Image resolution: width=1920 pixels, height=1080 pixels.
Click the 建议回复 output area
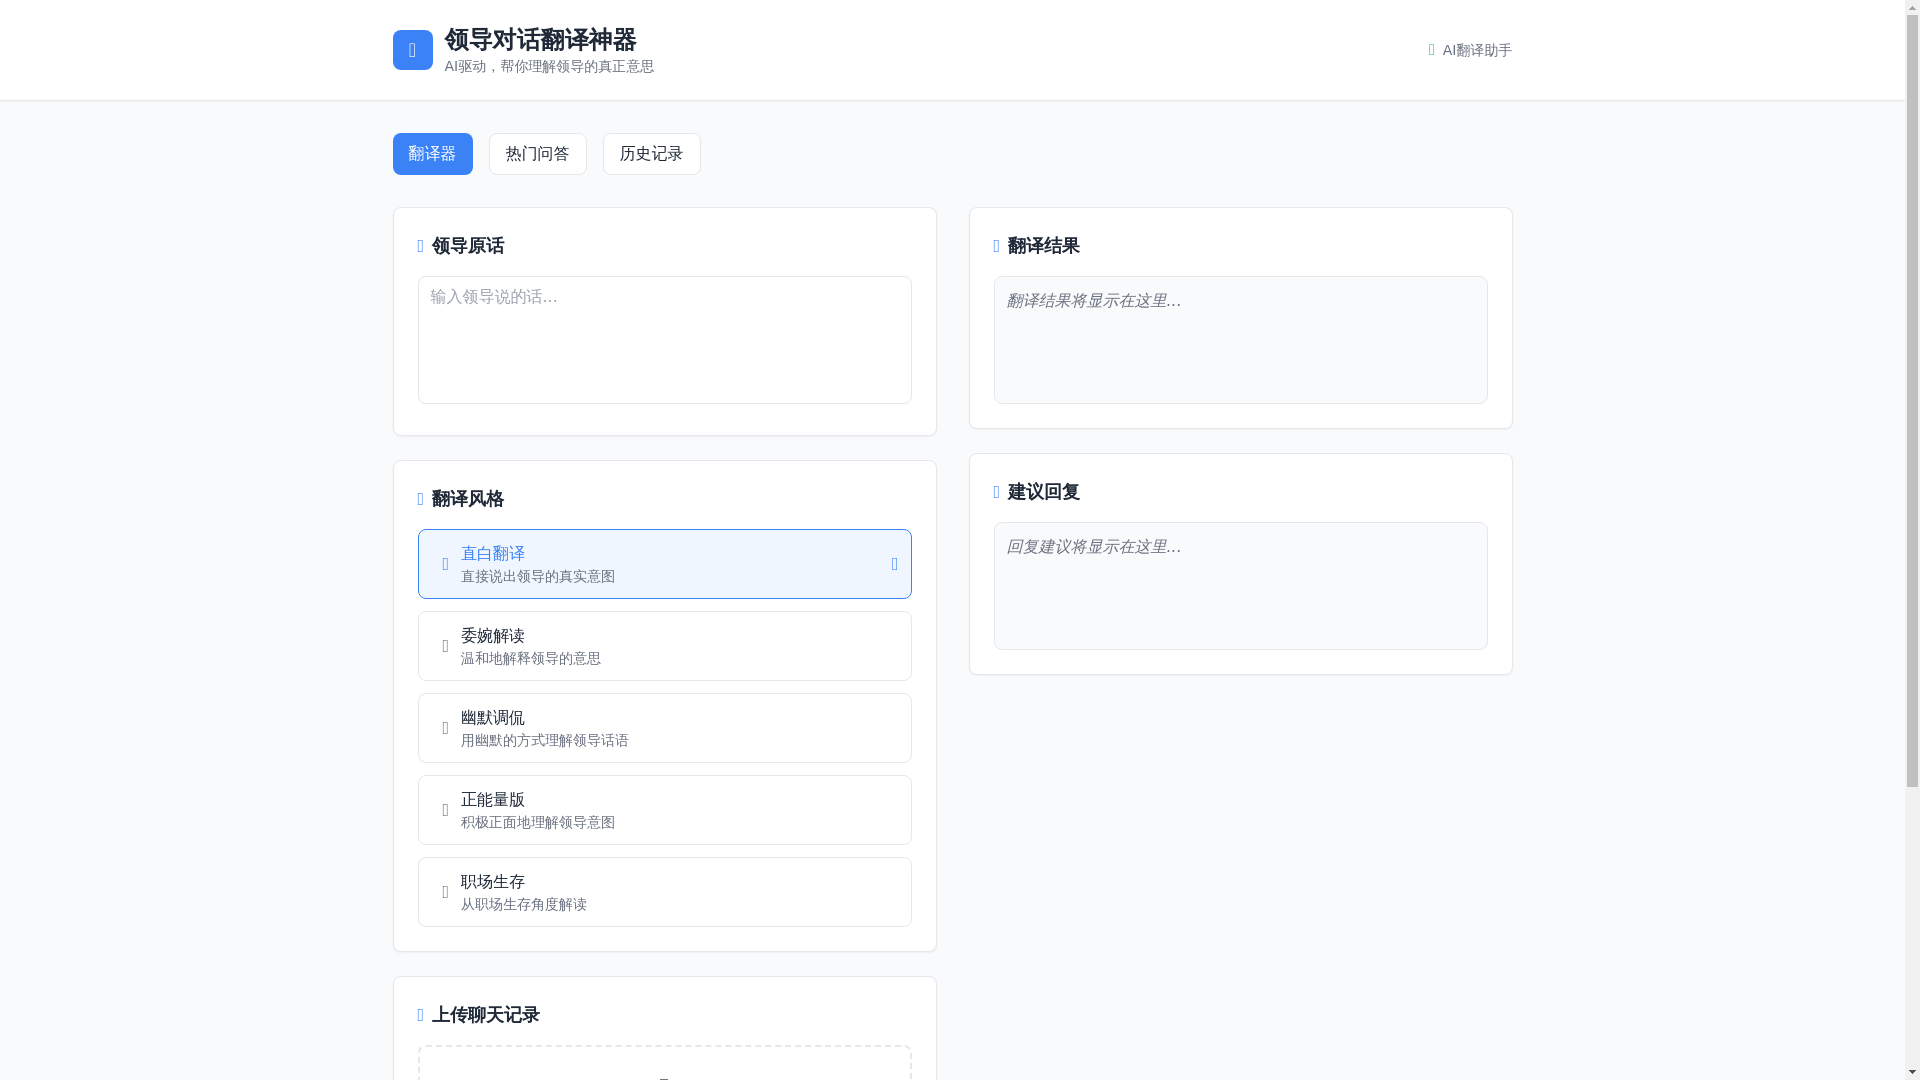click(1240, 586)
